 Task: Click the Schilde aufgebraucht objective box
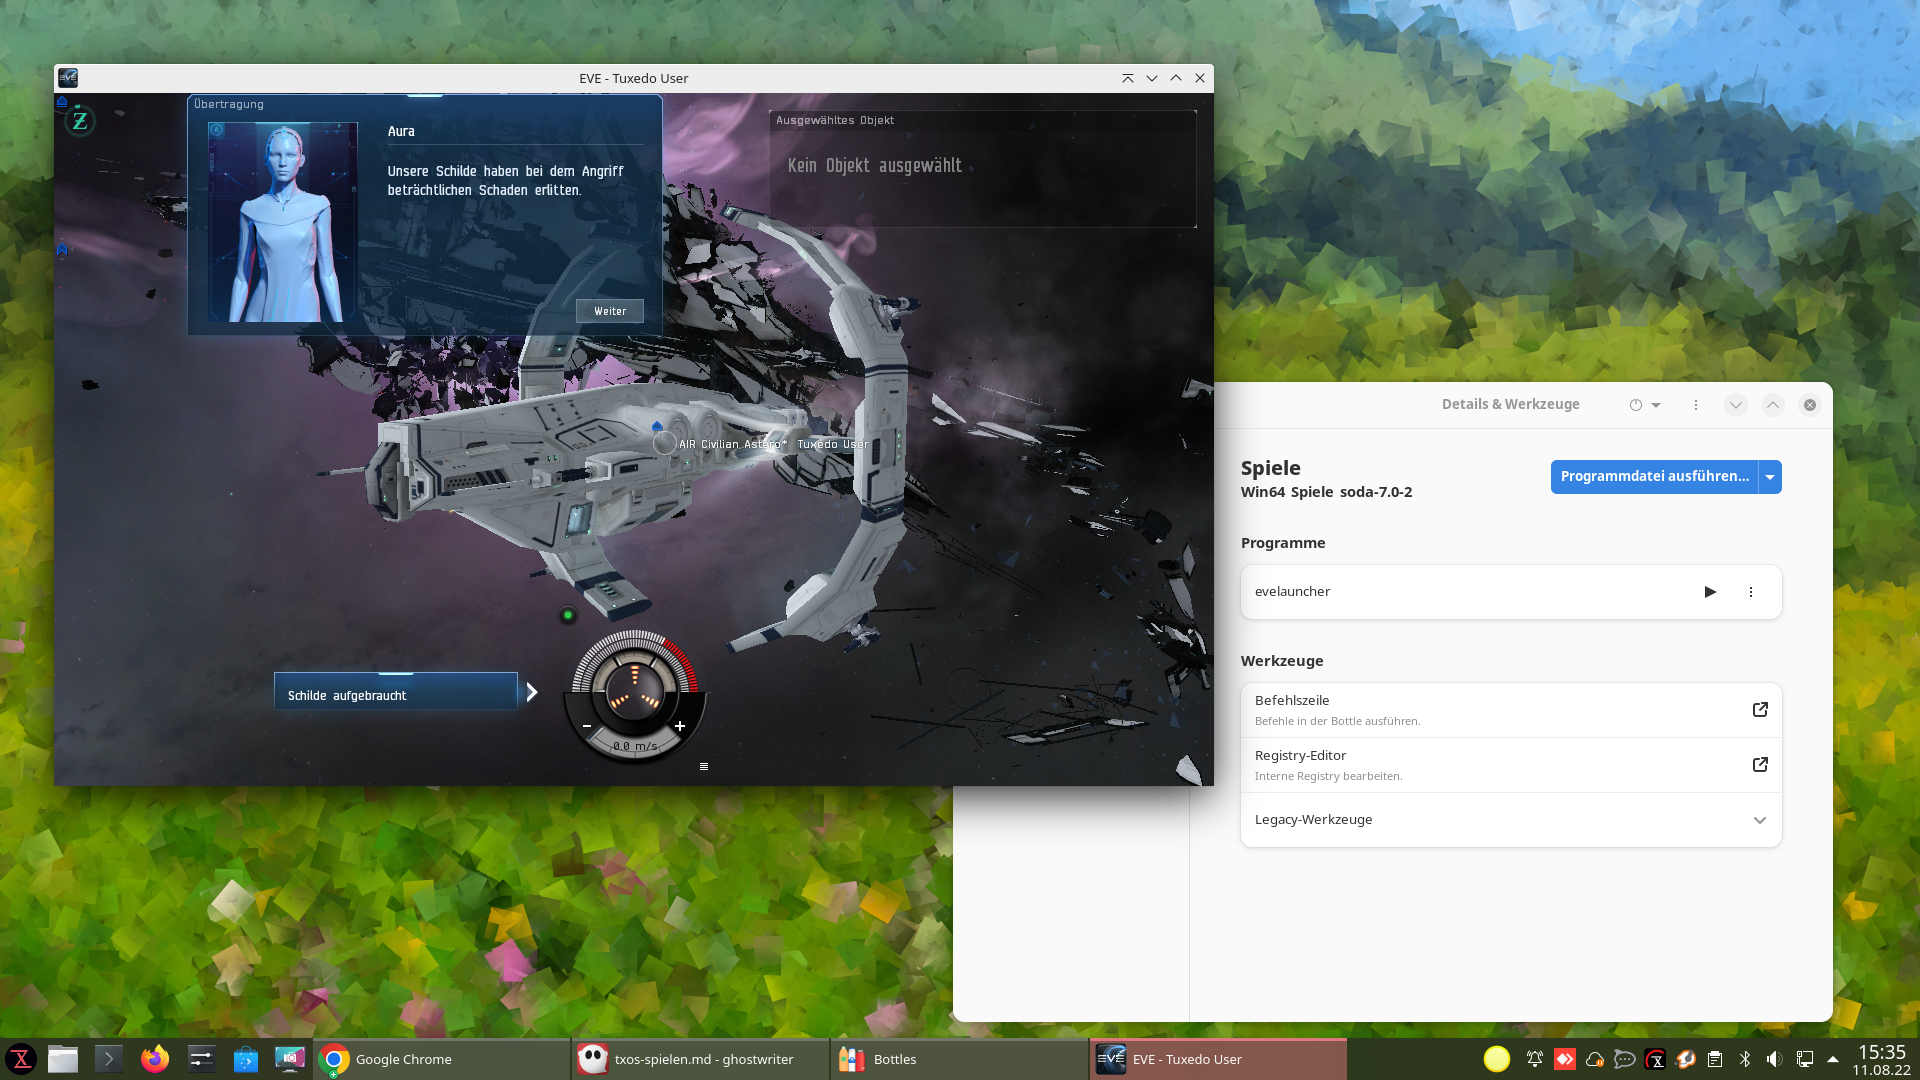tap(396, 692)
